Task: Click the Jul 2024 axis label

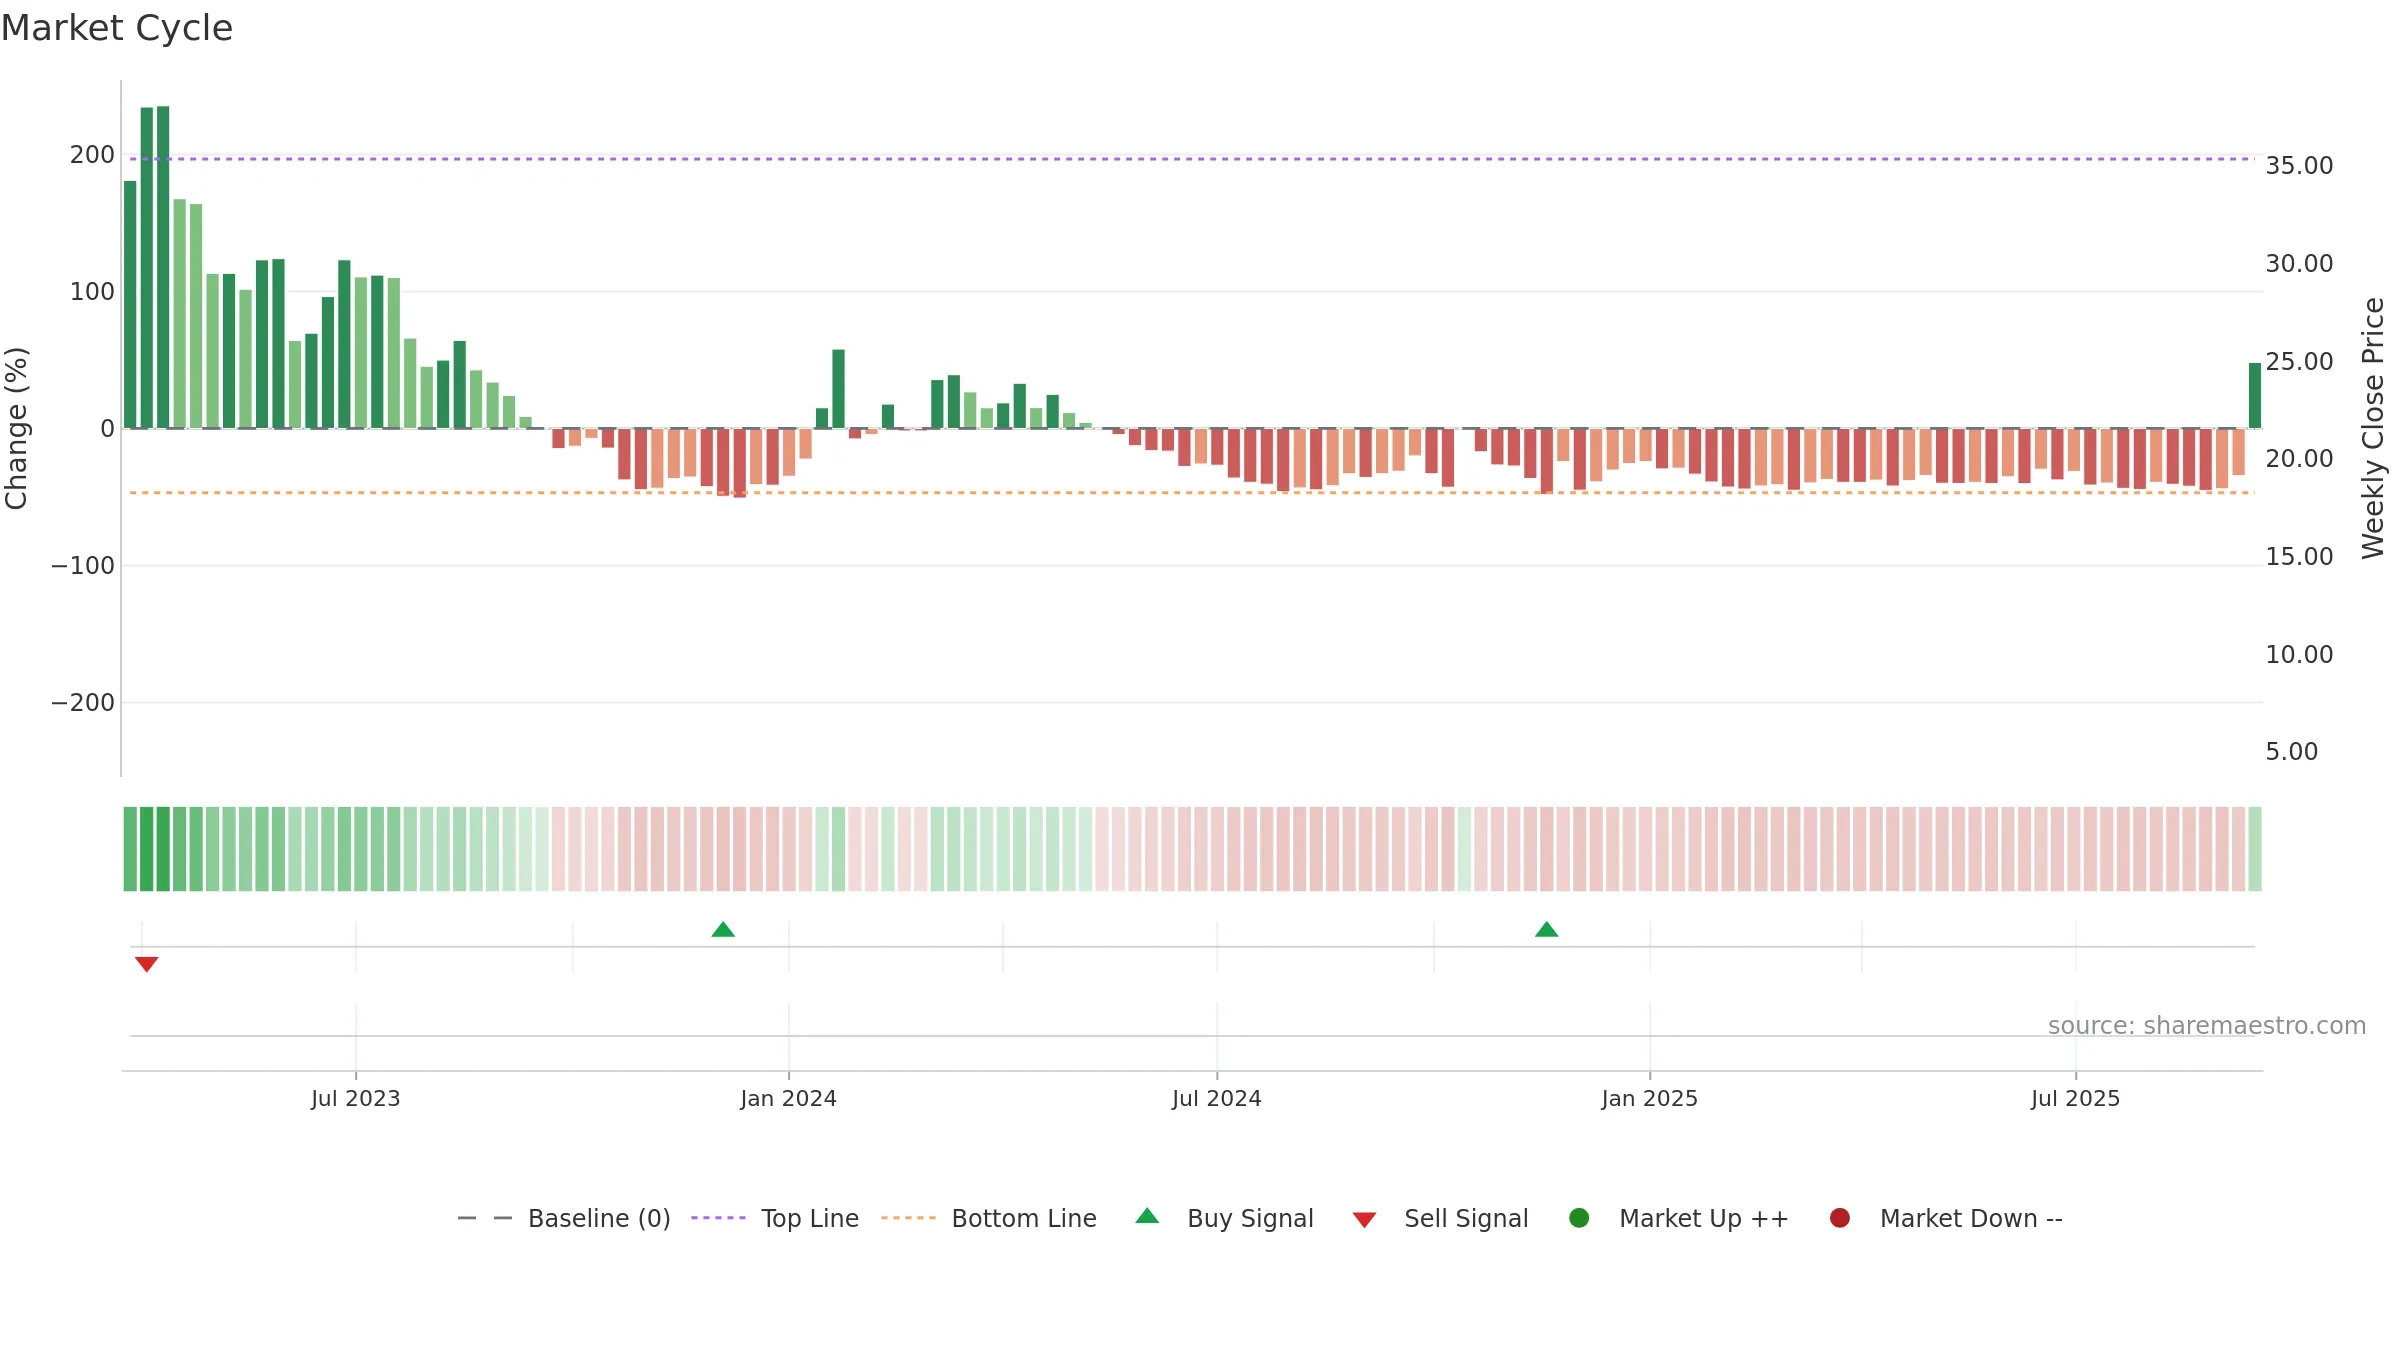Action: (1217, 1099)
